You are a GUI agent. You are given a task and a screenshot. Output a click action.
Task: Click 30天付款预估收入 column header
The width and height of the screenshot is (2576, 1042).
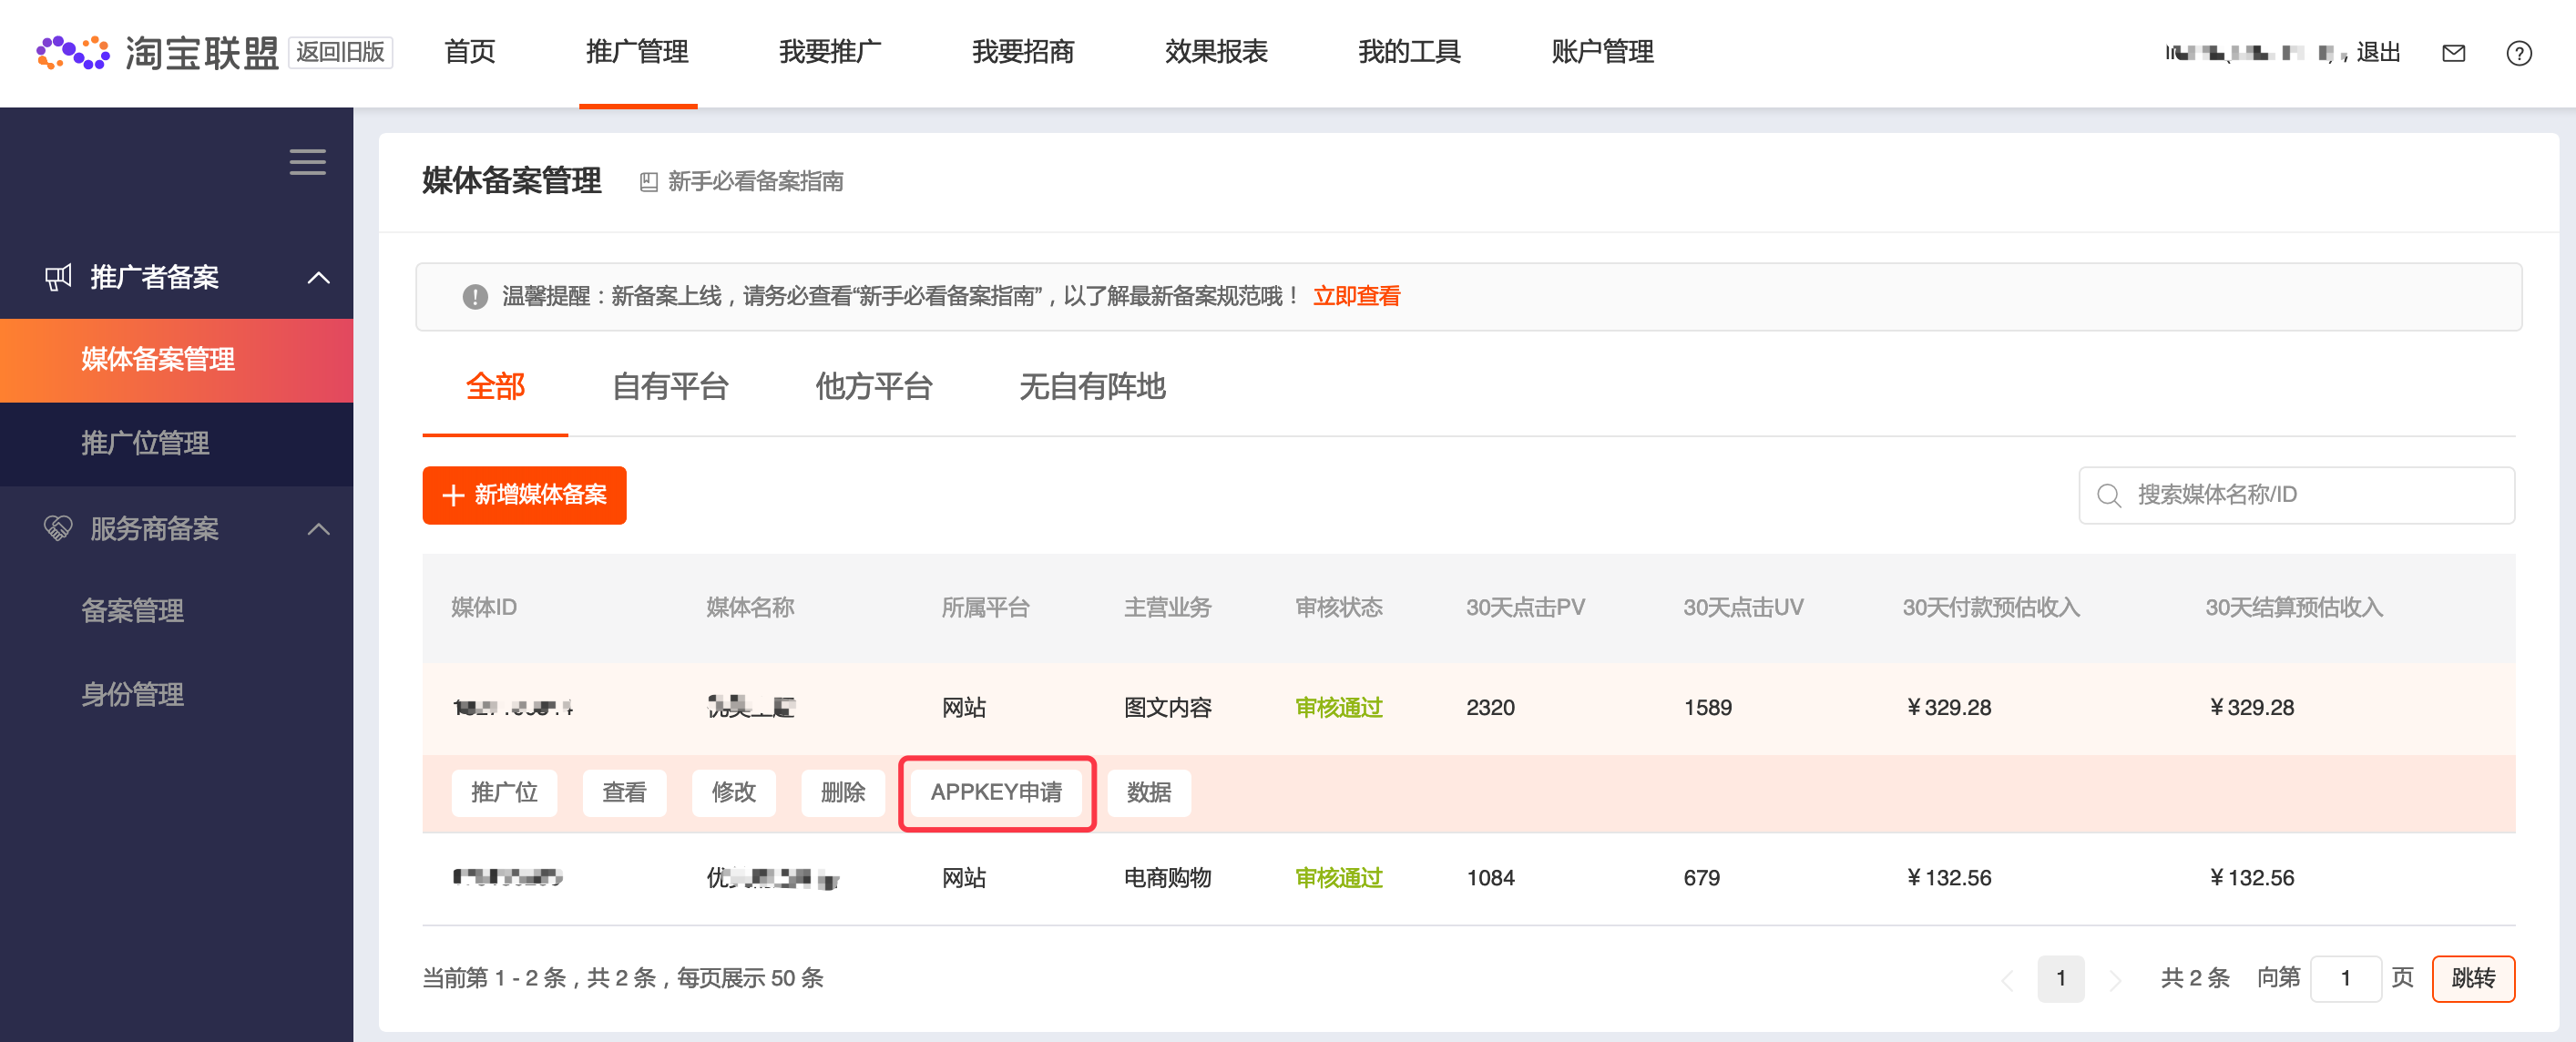click(x=1990, y=608)
